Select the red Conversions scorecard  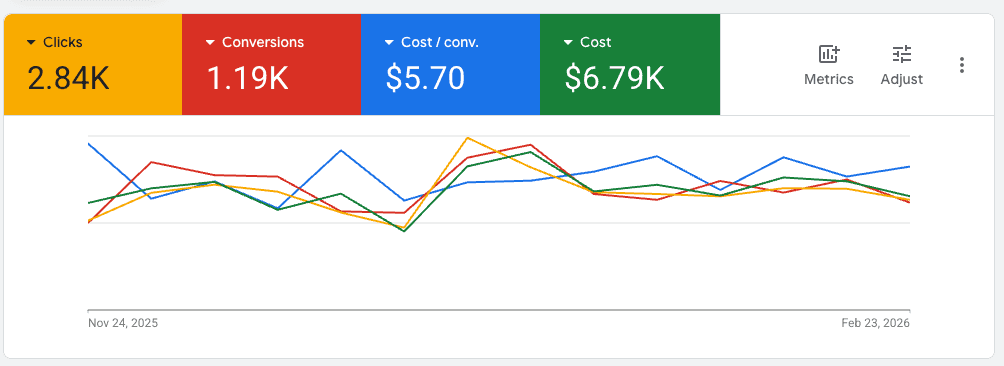pos(271,65)
